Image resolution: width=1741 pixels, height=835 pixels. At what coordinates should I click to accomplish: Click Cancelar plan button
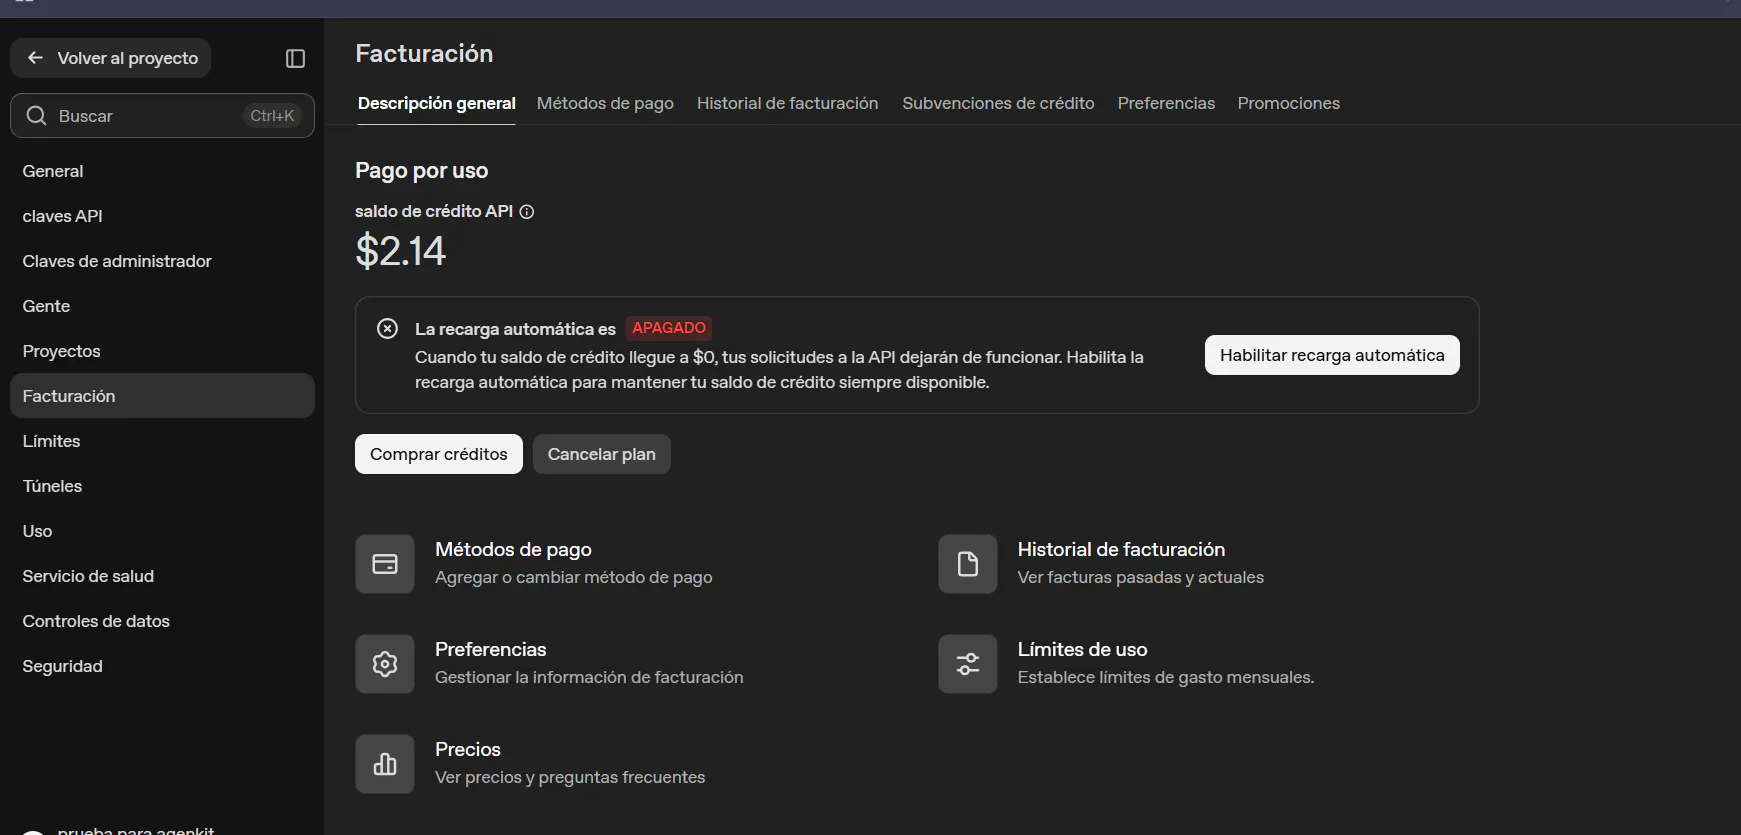602,454
